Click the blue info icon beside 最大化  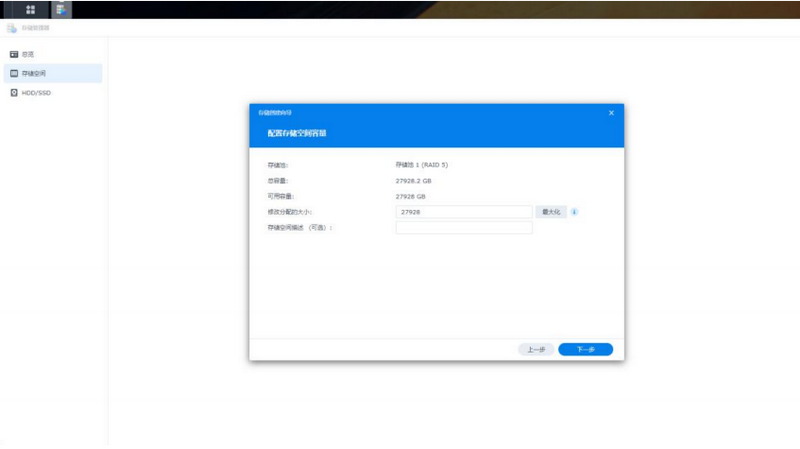(576, 212)
